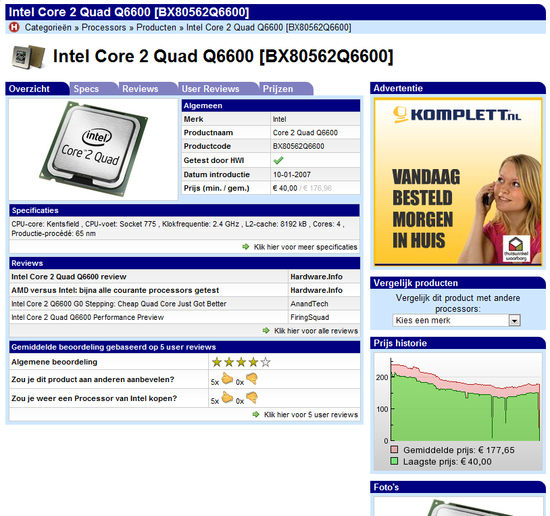Viewport: 550px width, 516px height.
Task: Click the green checkmark next to Getest door HWI
Action: pyautogui.click(x=278, y=160)
